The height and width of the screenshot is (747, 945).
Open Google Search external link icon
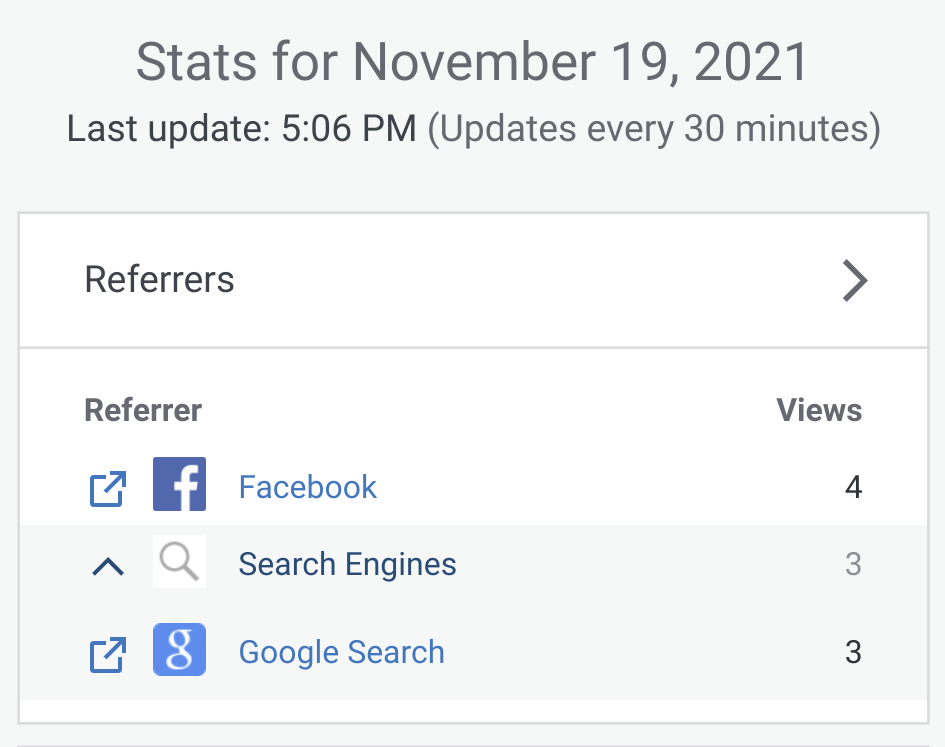(108, 653)
